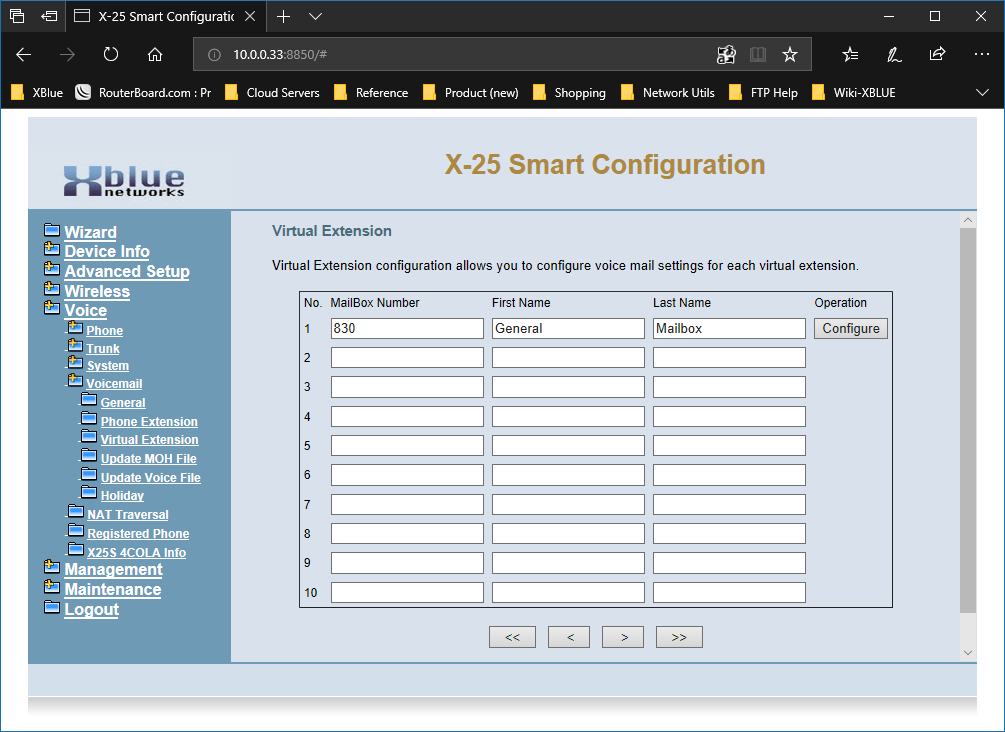Add this page to favorites via star icon
Image resolution: width=1005 pixels, height=732 pixels.
(x=789, y=55)
